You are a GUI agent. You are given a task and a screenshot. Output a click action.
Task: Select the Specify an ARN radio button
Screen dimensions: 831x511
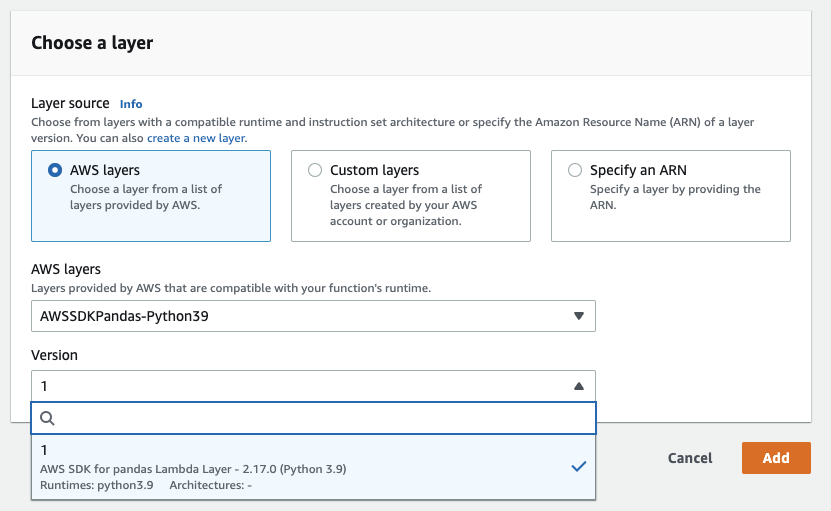pyautogui.click(x=574, y=170)
